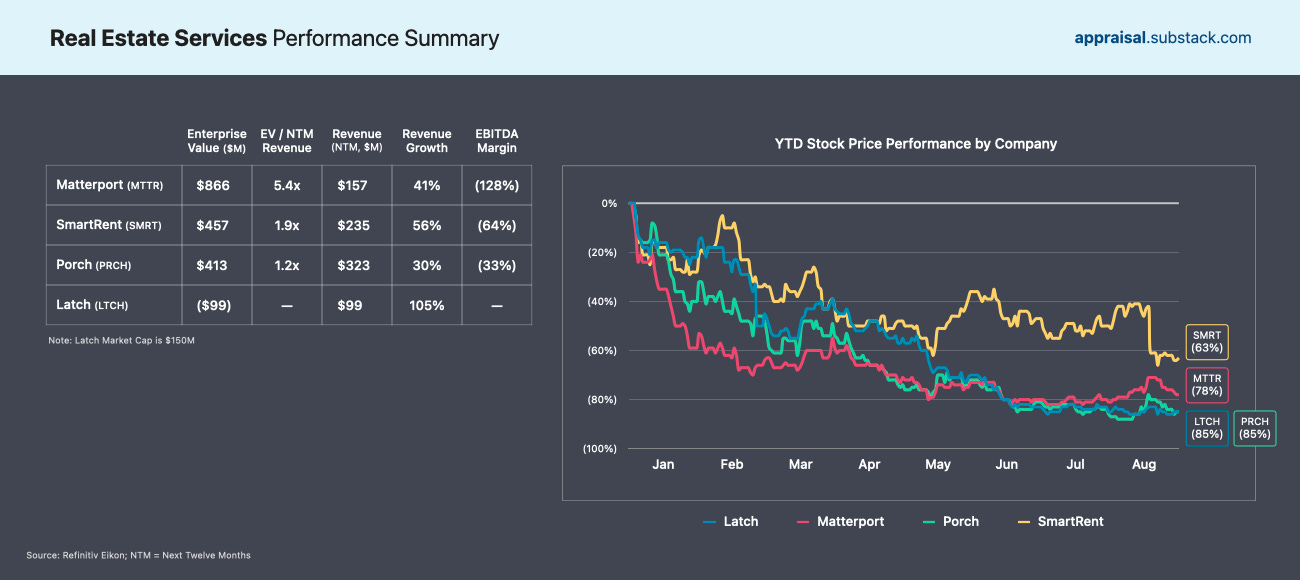This screenshot has height=580, width=1300.
Task: Click the LTCH (85%) end label
Action: [1207, 428]
